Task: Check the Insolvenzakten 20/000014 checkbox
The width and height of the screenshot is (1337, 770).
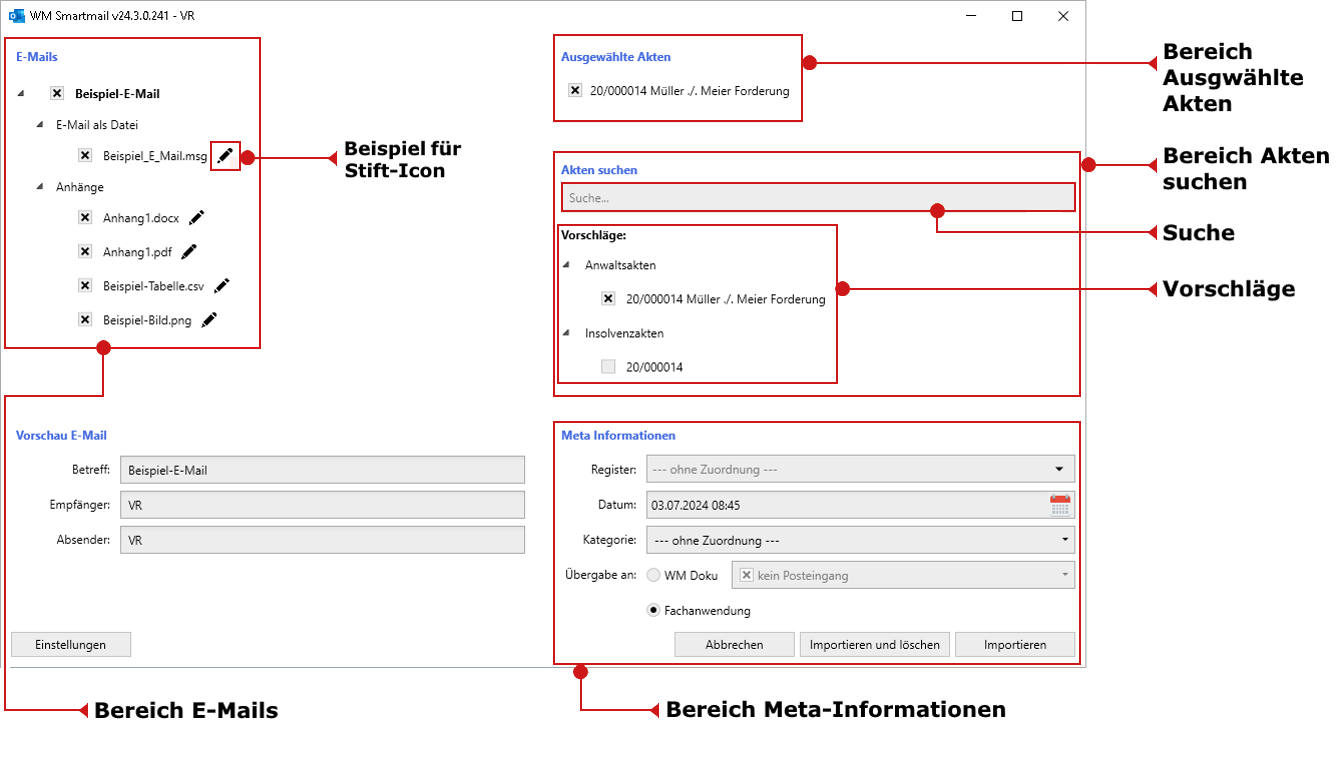Action: tap(608, 367)
